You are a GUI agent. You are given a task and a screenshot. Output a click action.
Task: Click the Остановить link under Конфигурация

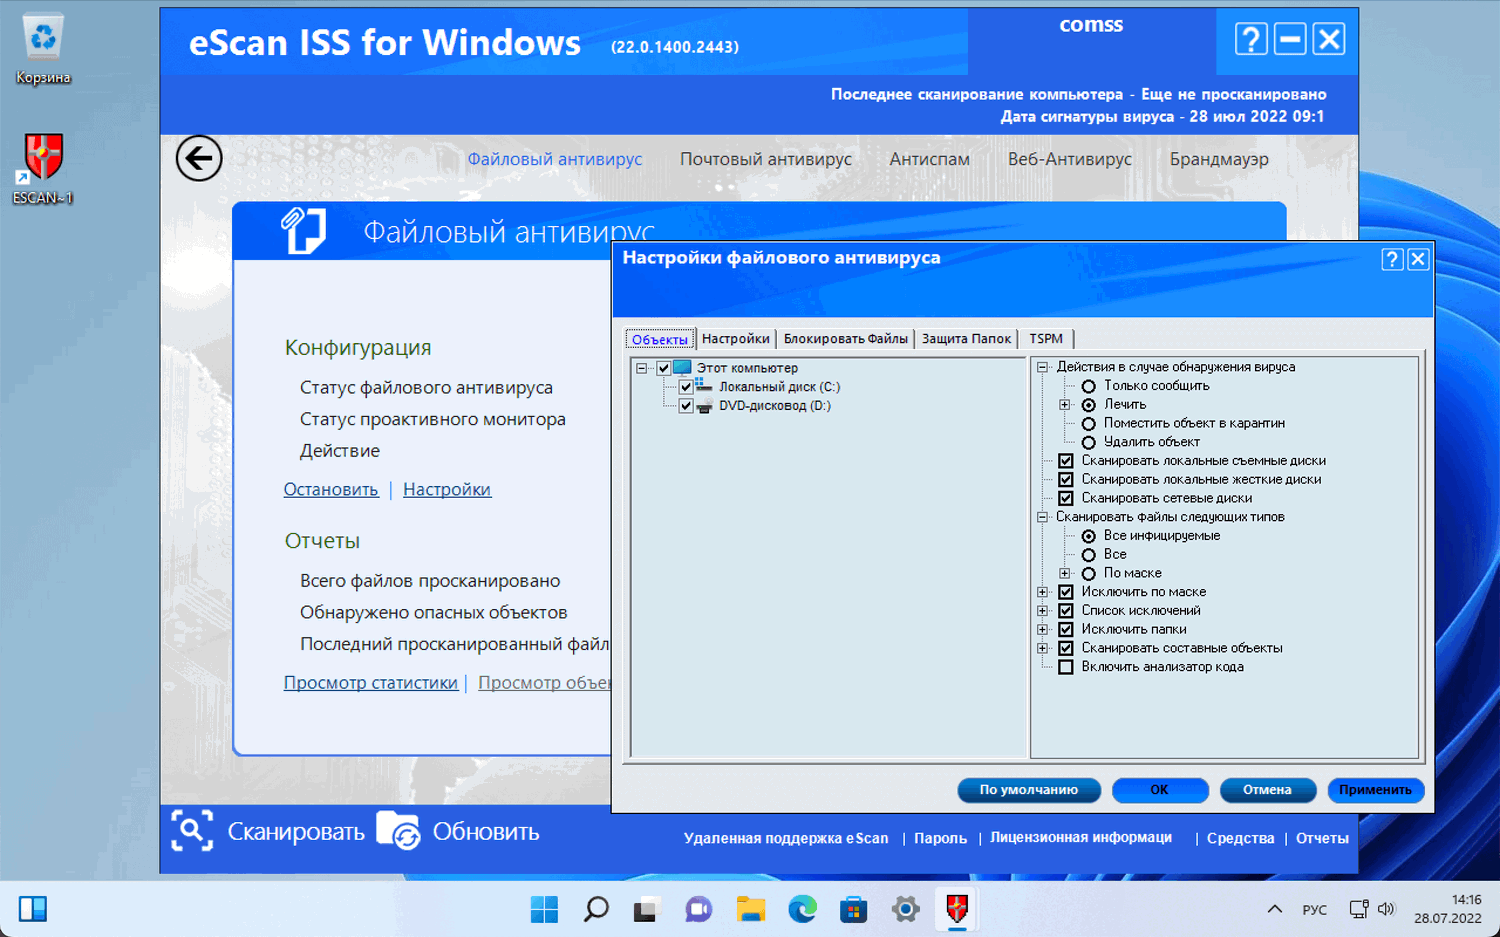click(331, 489)
